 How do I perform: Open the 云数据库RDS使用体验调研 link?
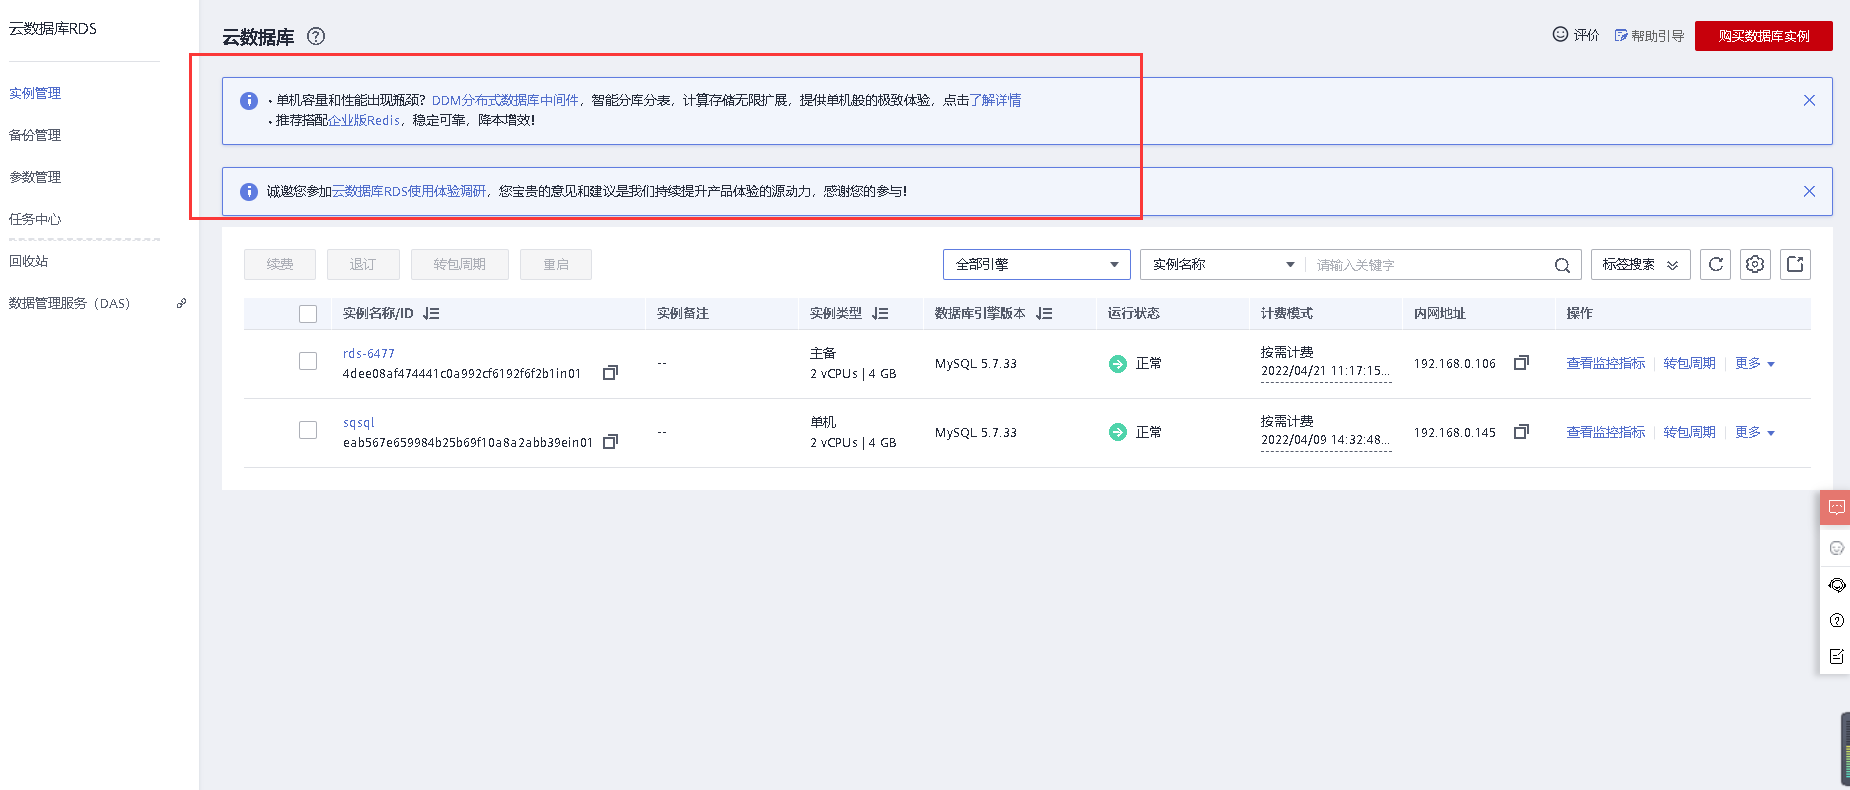pyautogui.click(x=409, y=191)
